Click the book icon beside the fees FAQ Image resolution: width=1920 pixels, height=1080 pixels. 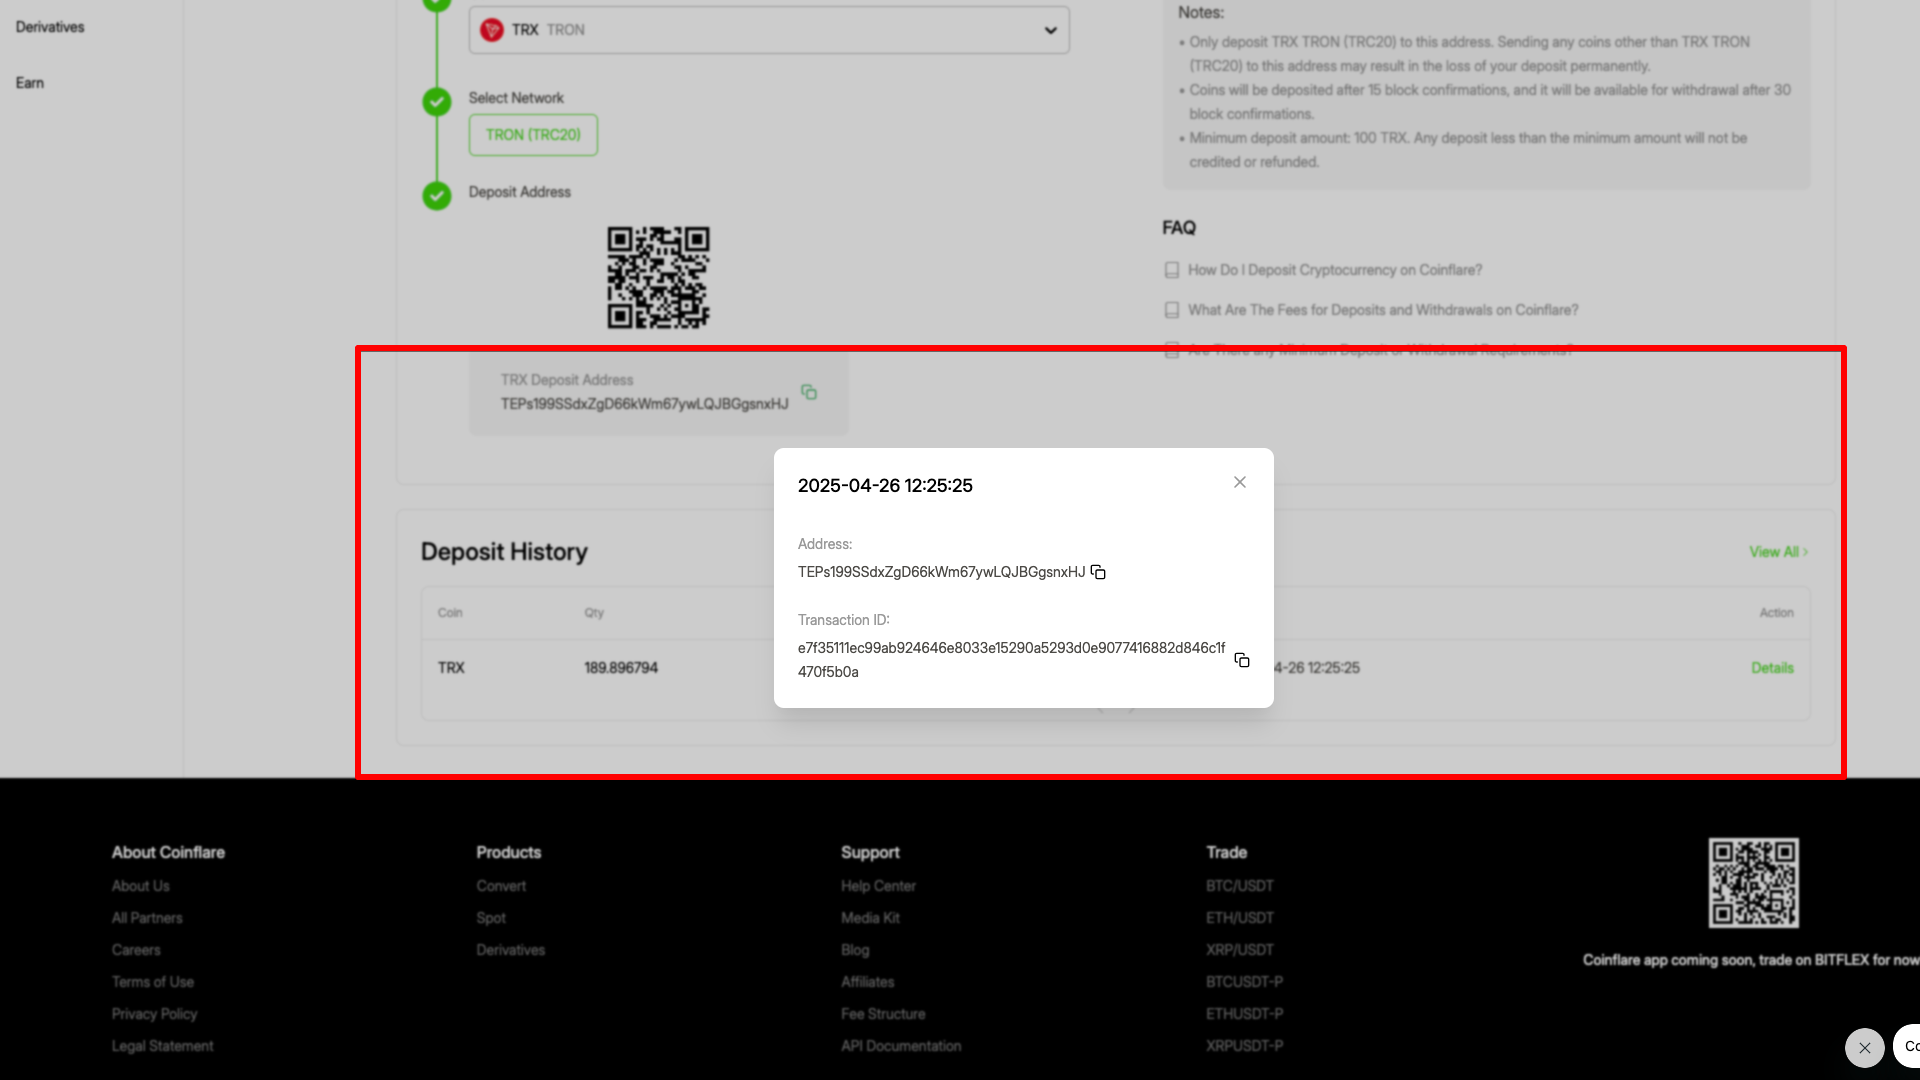(x=1172, y=310)
